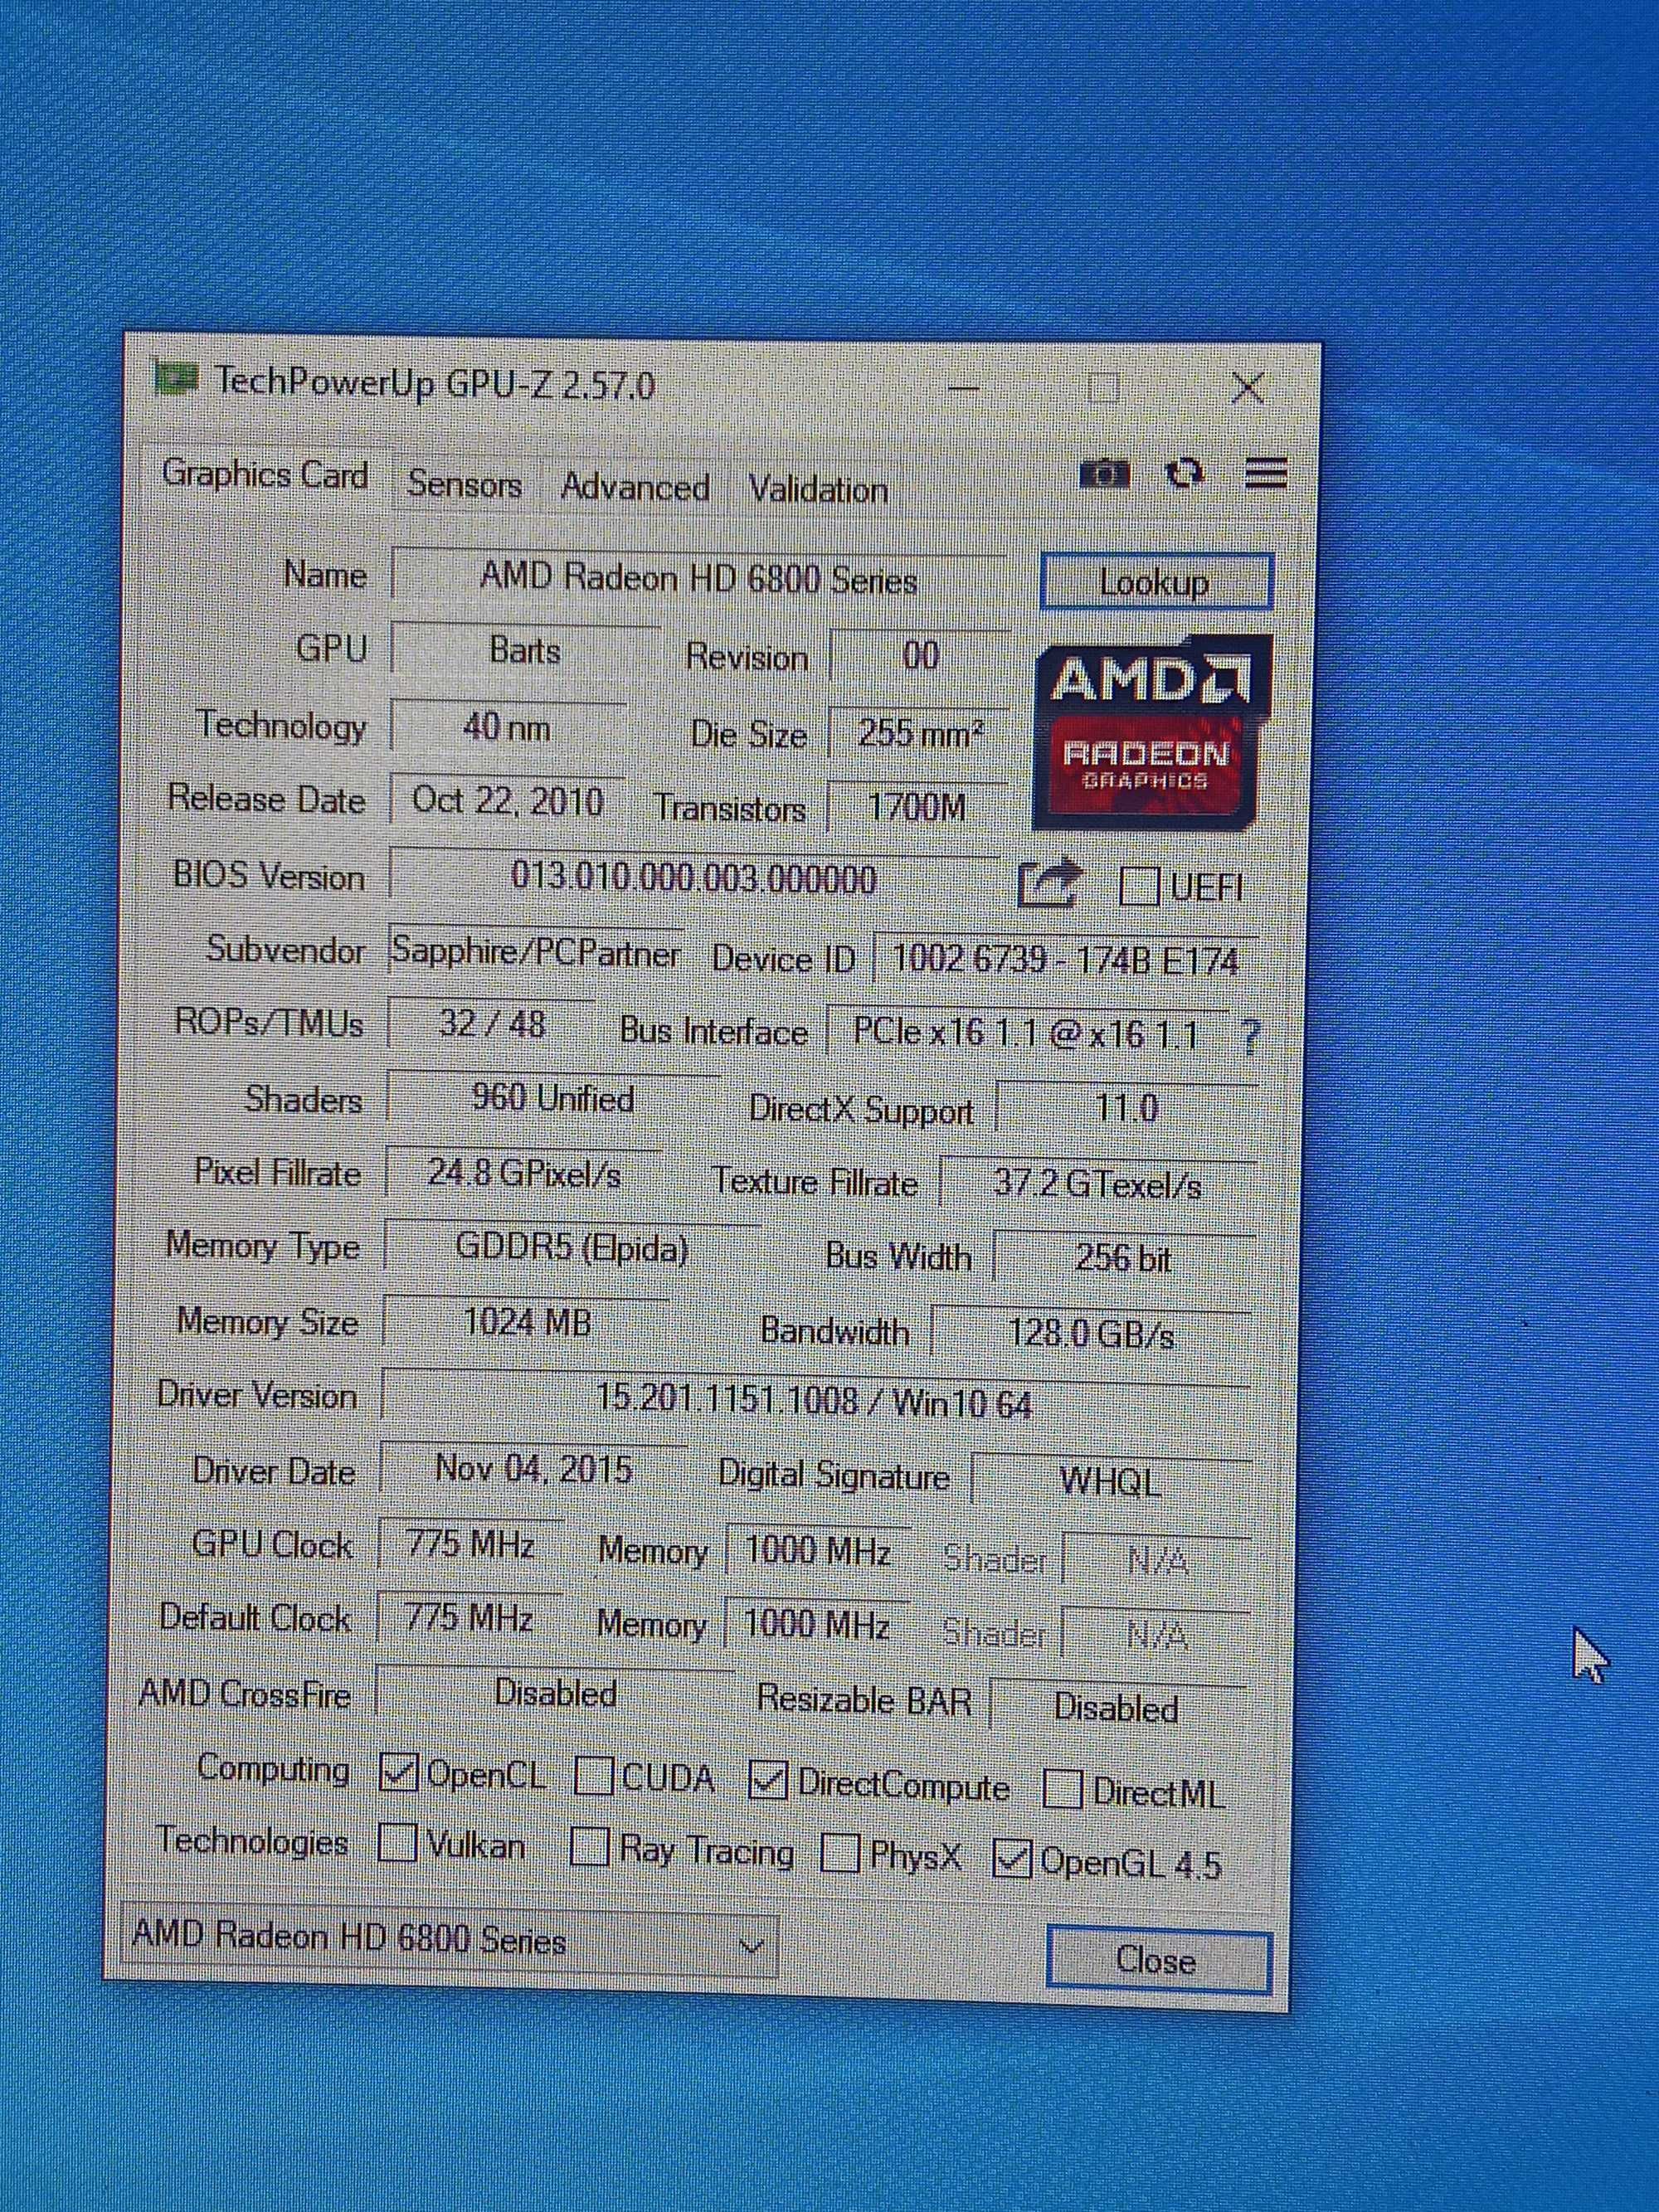
Task: Click the Bus Interface PCIe x16 field
Action: (1027, 1032)
